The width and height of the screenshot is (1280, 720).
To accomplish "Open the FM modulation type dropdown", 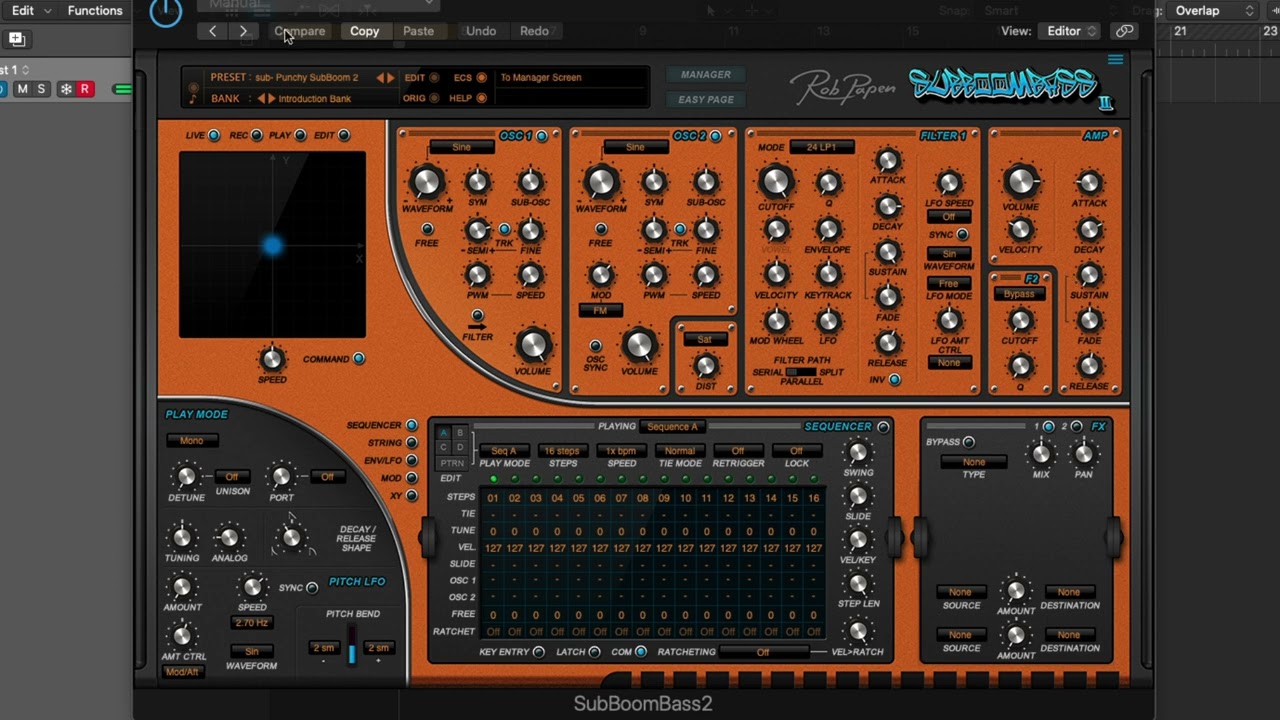I will 600,310.
